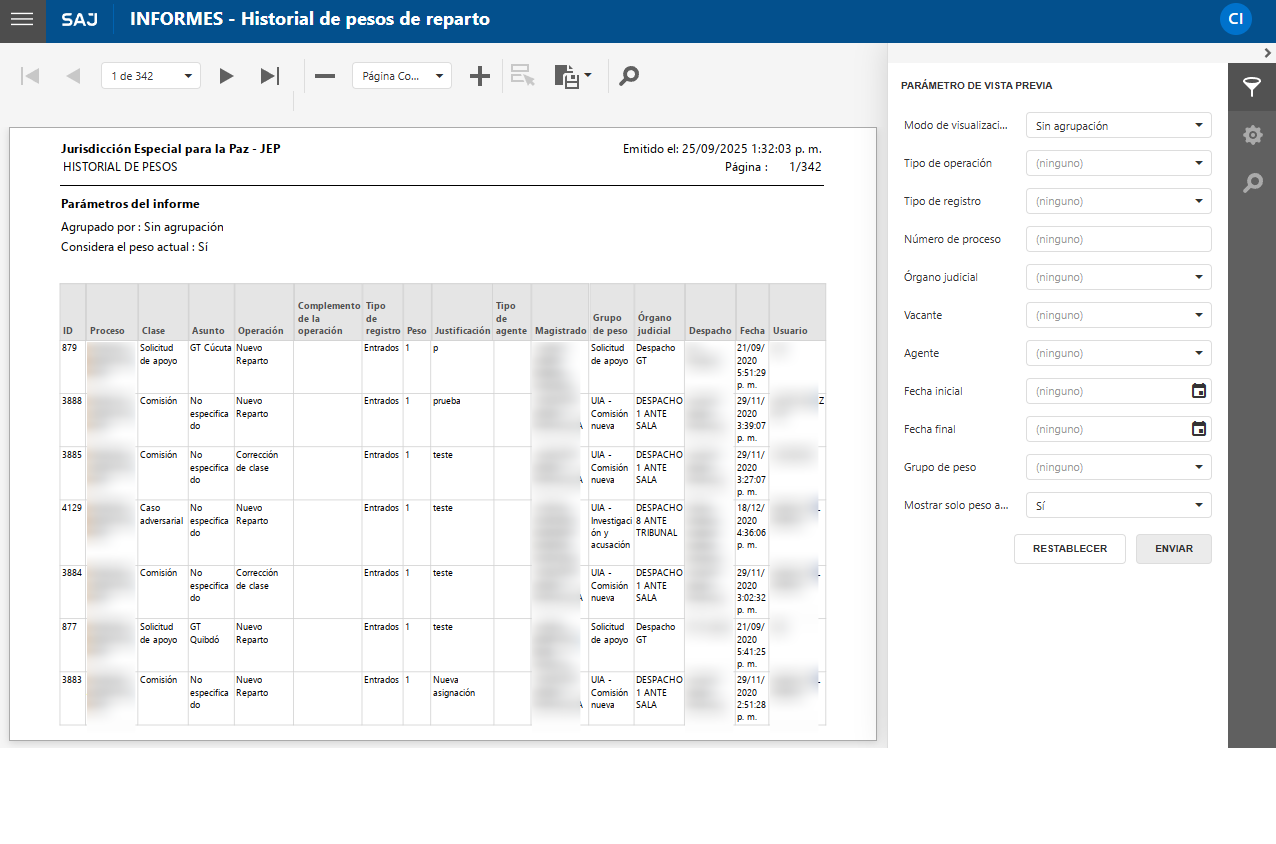Open the settings gear side tab

[1252, 135]
